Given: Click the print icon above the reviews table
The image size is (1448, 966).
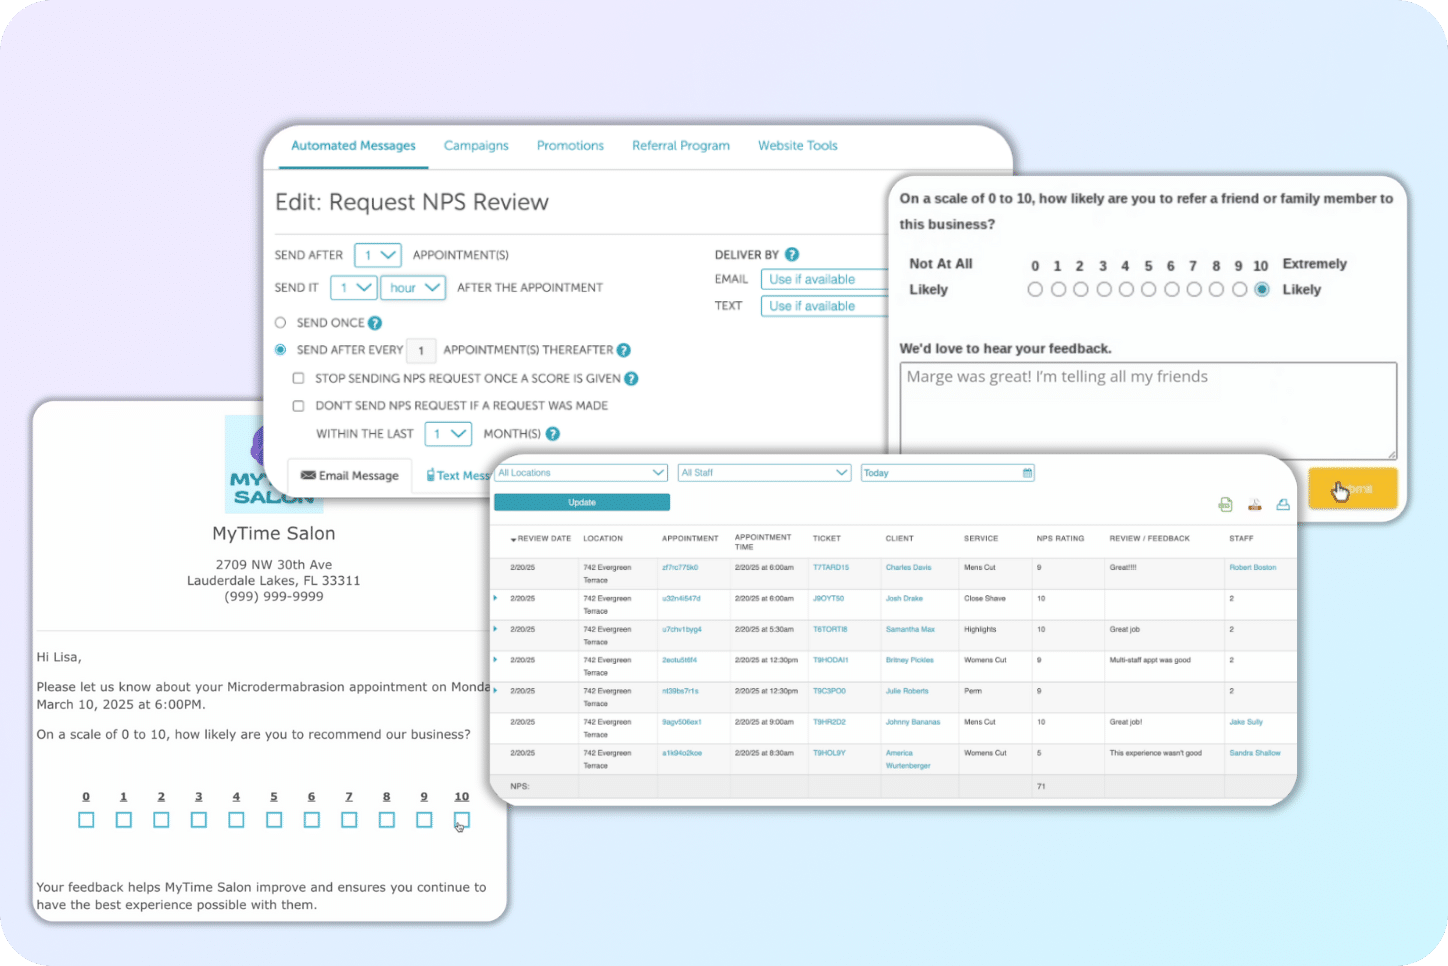Looking at the screenshot, I should tap(1283, 505).
